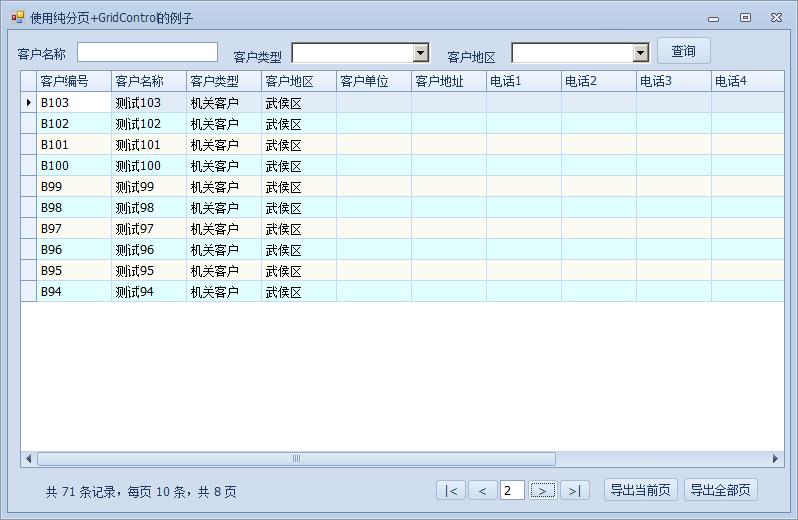Click the 查询 search button
This screenshot has height=520, width=798.
683,51
